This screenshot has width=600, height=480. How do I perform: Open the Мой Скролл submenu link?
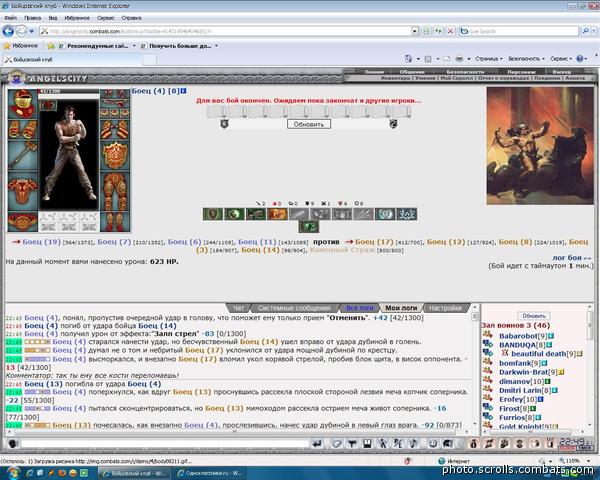pyautogui.click(x=457, y=78)
